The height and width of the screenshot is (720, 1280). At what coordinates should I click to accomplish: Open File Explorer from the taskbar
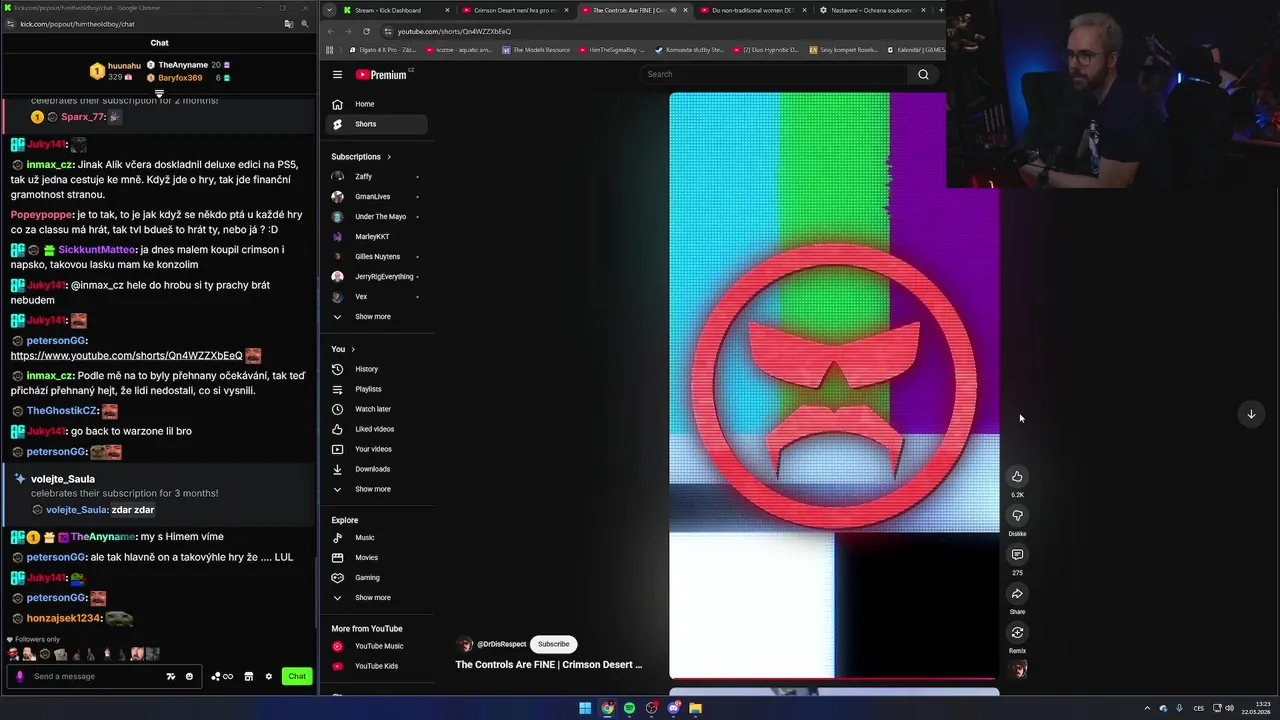point(695,708)
